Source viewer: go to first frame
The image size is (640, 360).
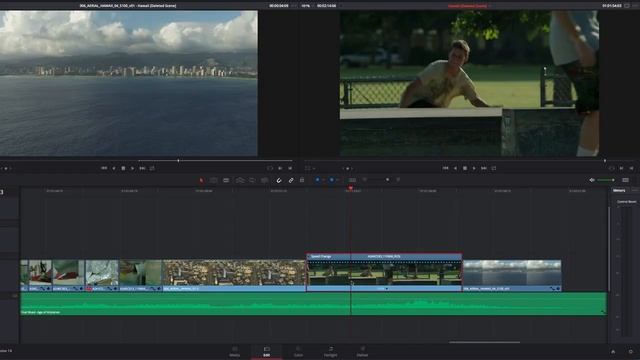coord(104,168)
